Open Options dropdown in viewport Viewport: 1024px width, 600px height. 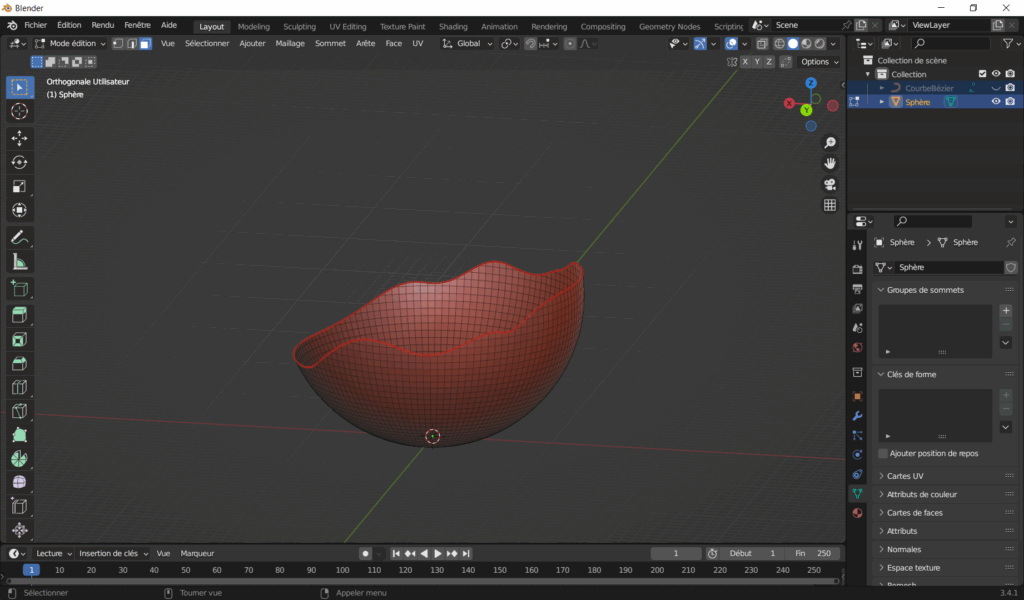click(820, 61)
